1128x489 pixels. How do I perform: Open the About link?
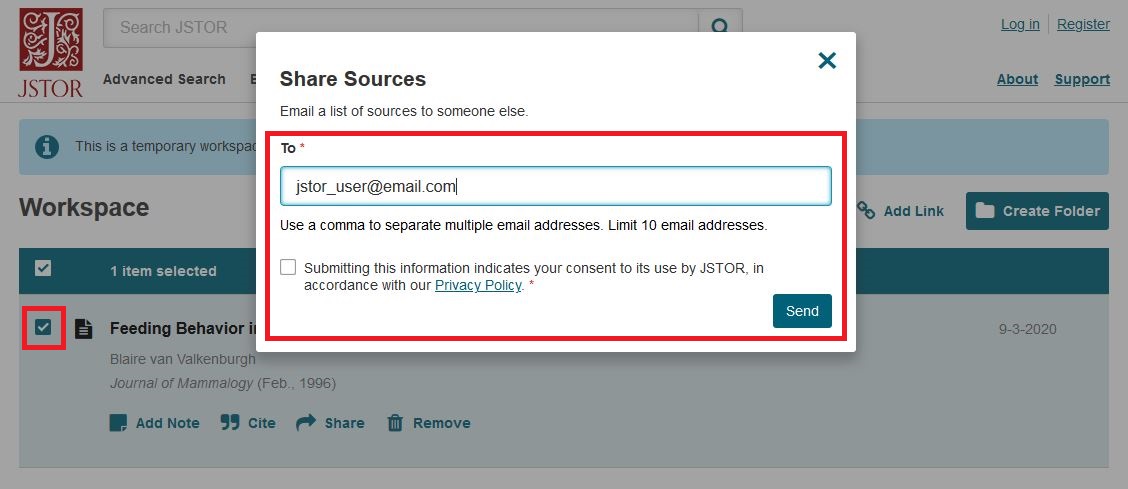pos(1017,79)
